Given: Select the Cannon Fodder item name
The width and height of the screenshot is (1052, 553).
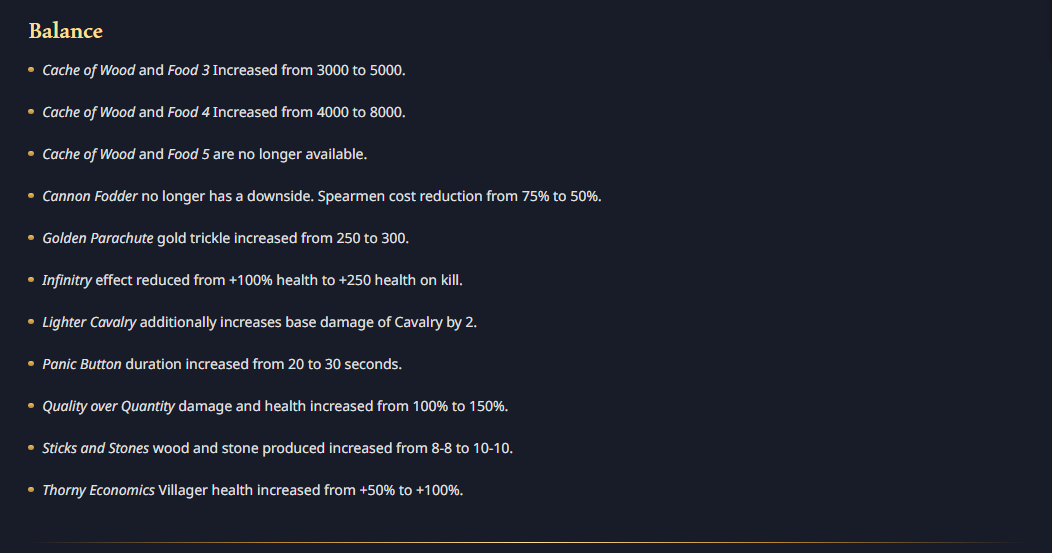Looking at the screenshot, I should pyautogui.click(x=90, y=196).
